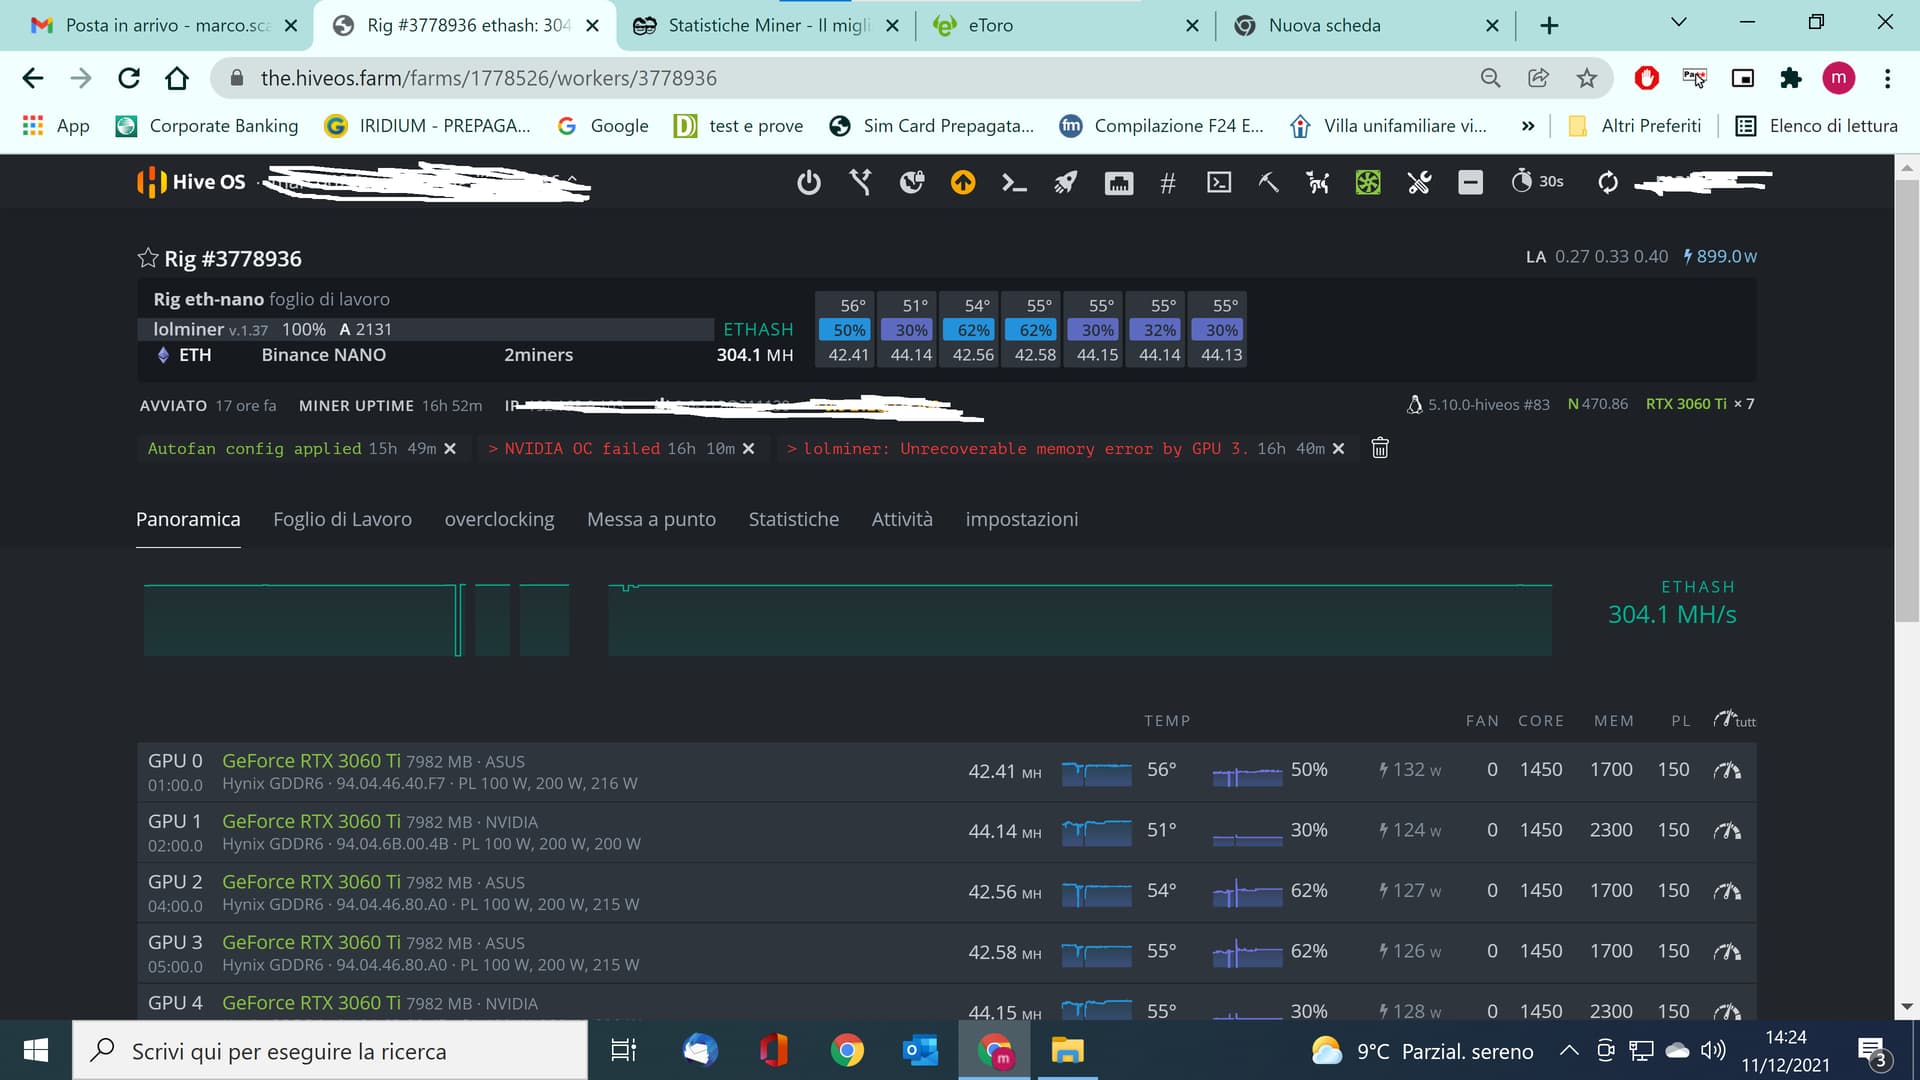Open the Statistiche tab
Image resolution: width=1920 pixels, height=1080 pixels.
[x=793, y=519]
